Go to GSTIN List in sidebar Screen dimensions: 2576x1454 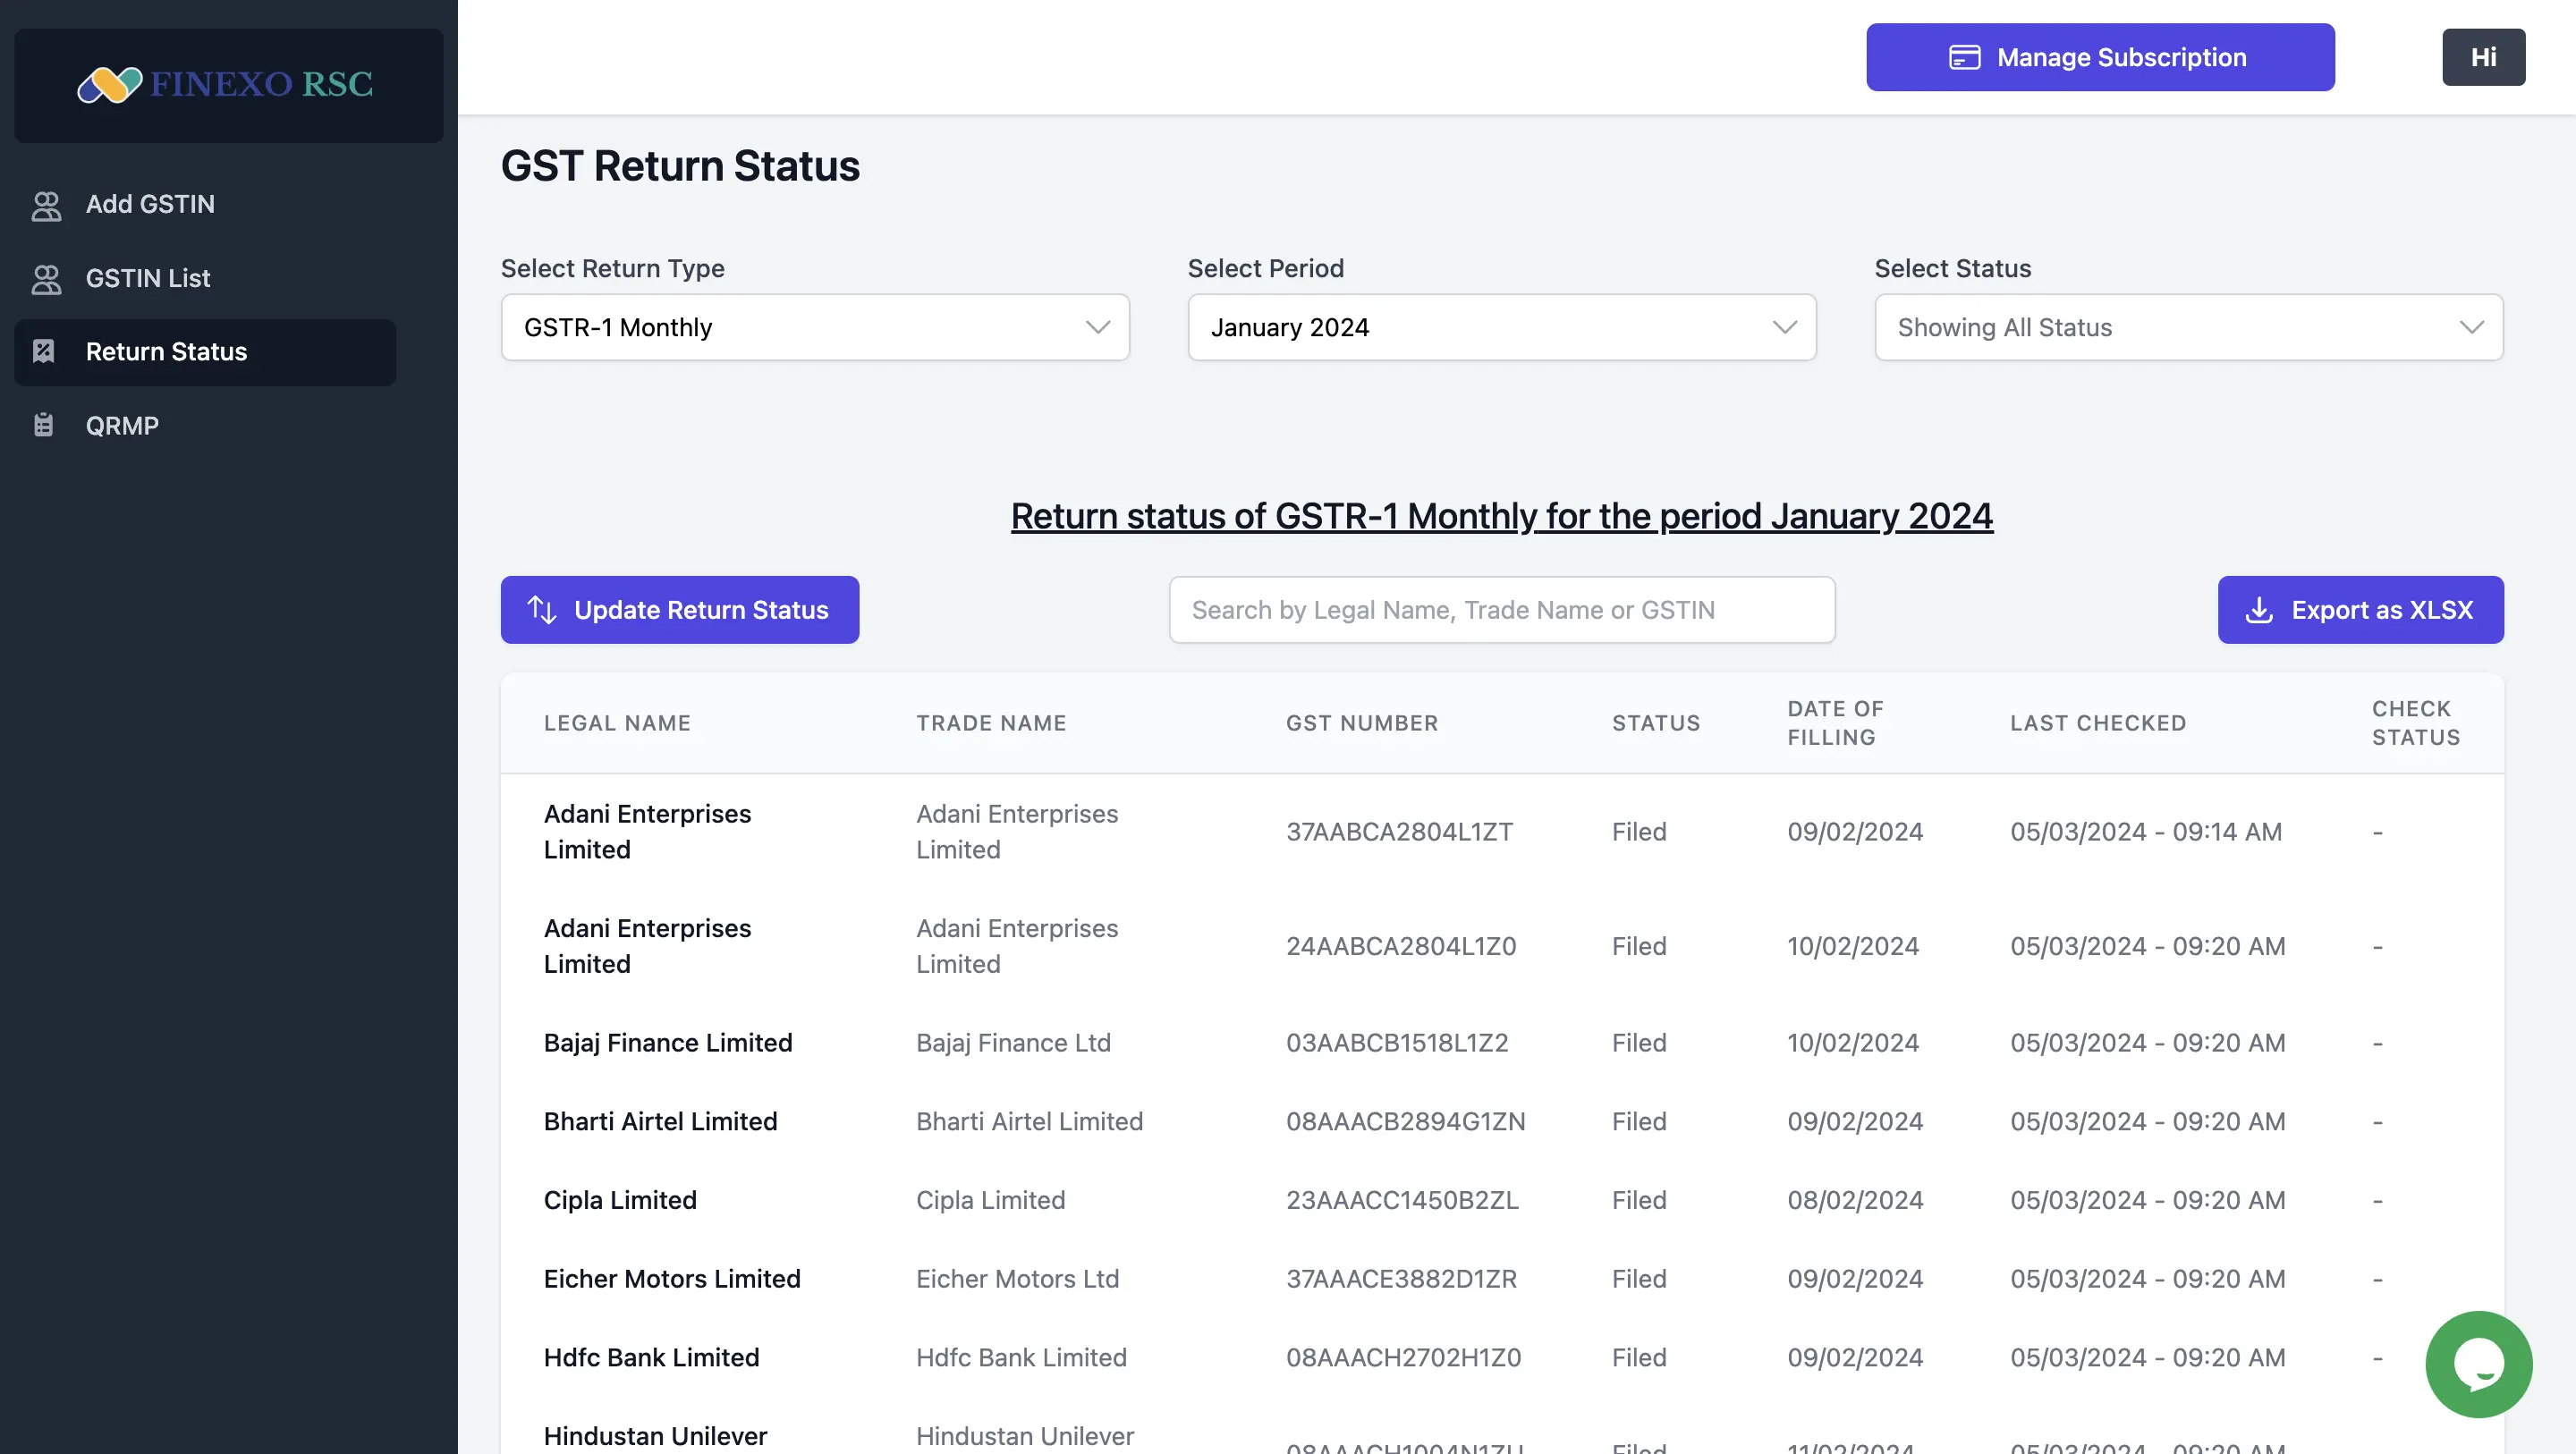(148, 279)
